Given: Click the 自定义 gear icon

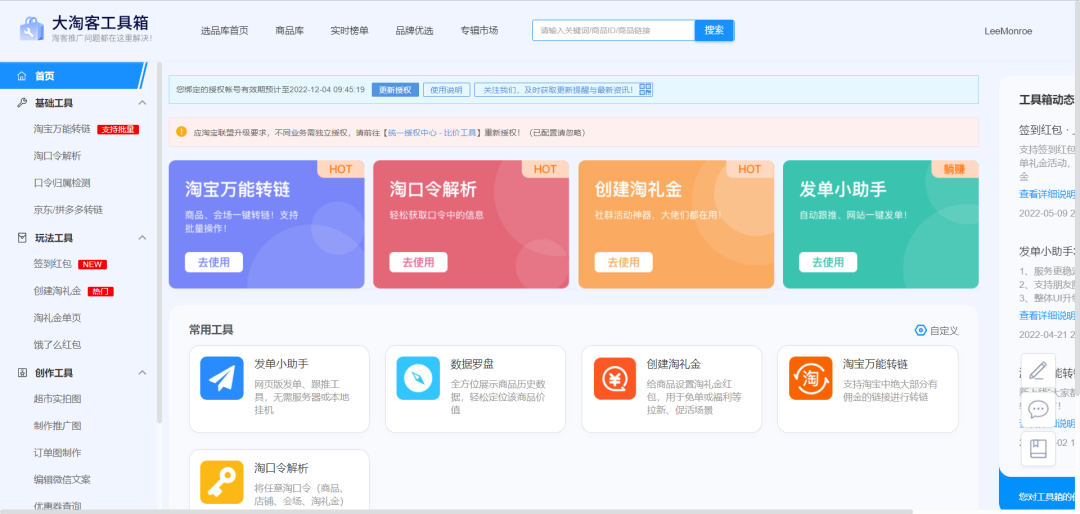Looking at the screenshot, I should (920, 331).
